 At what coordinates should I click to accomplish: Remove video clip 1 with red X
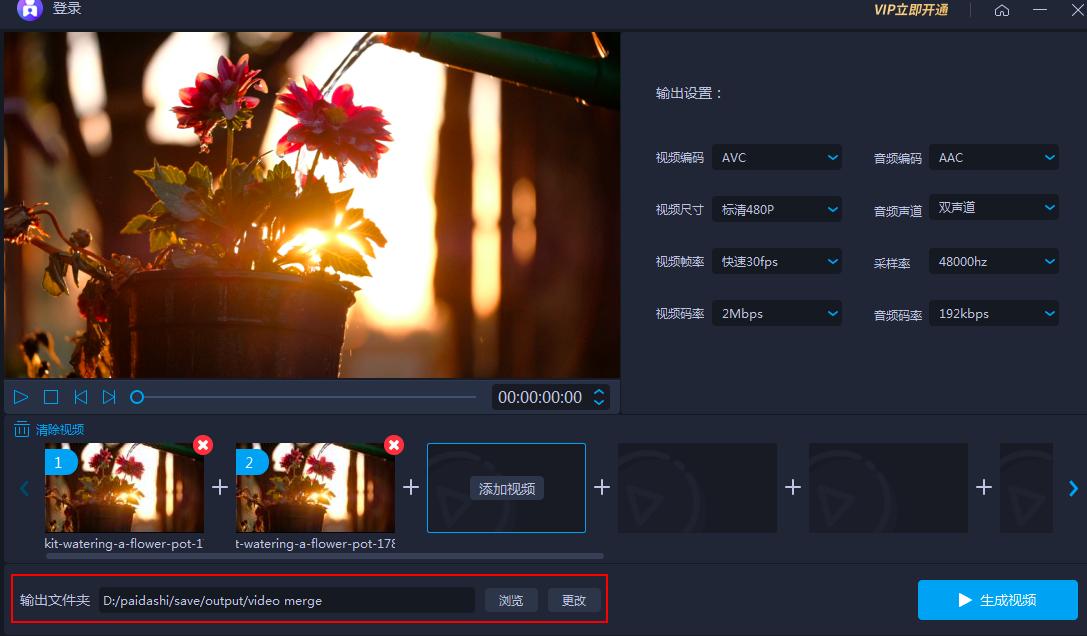(203, 445)
